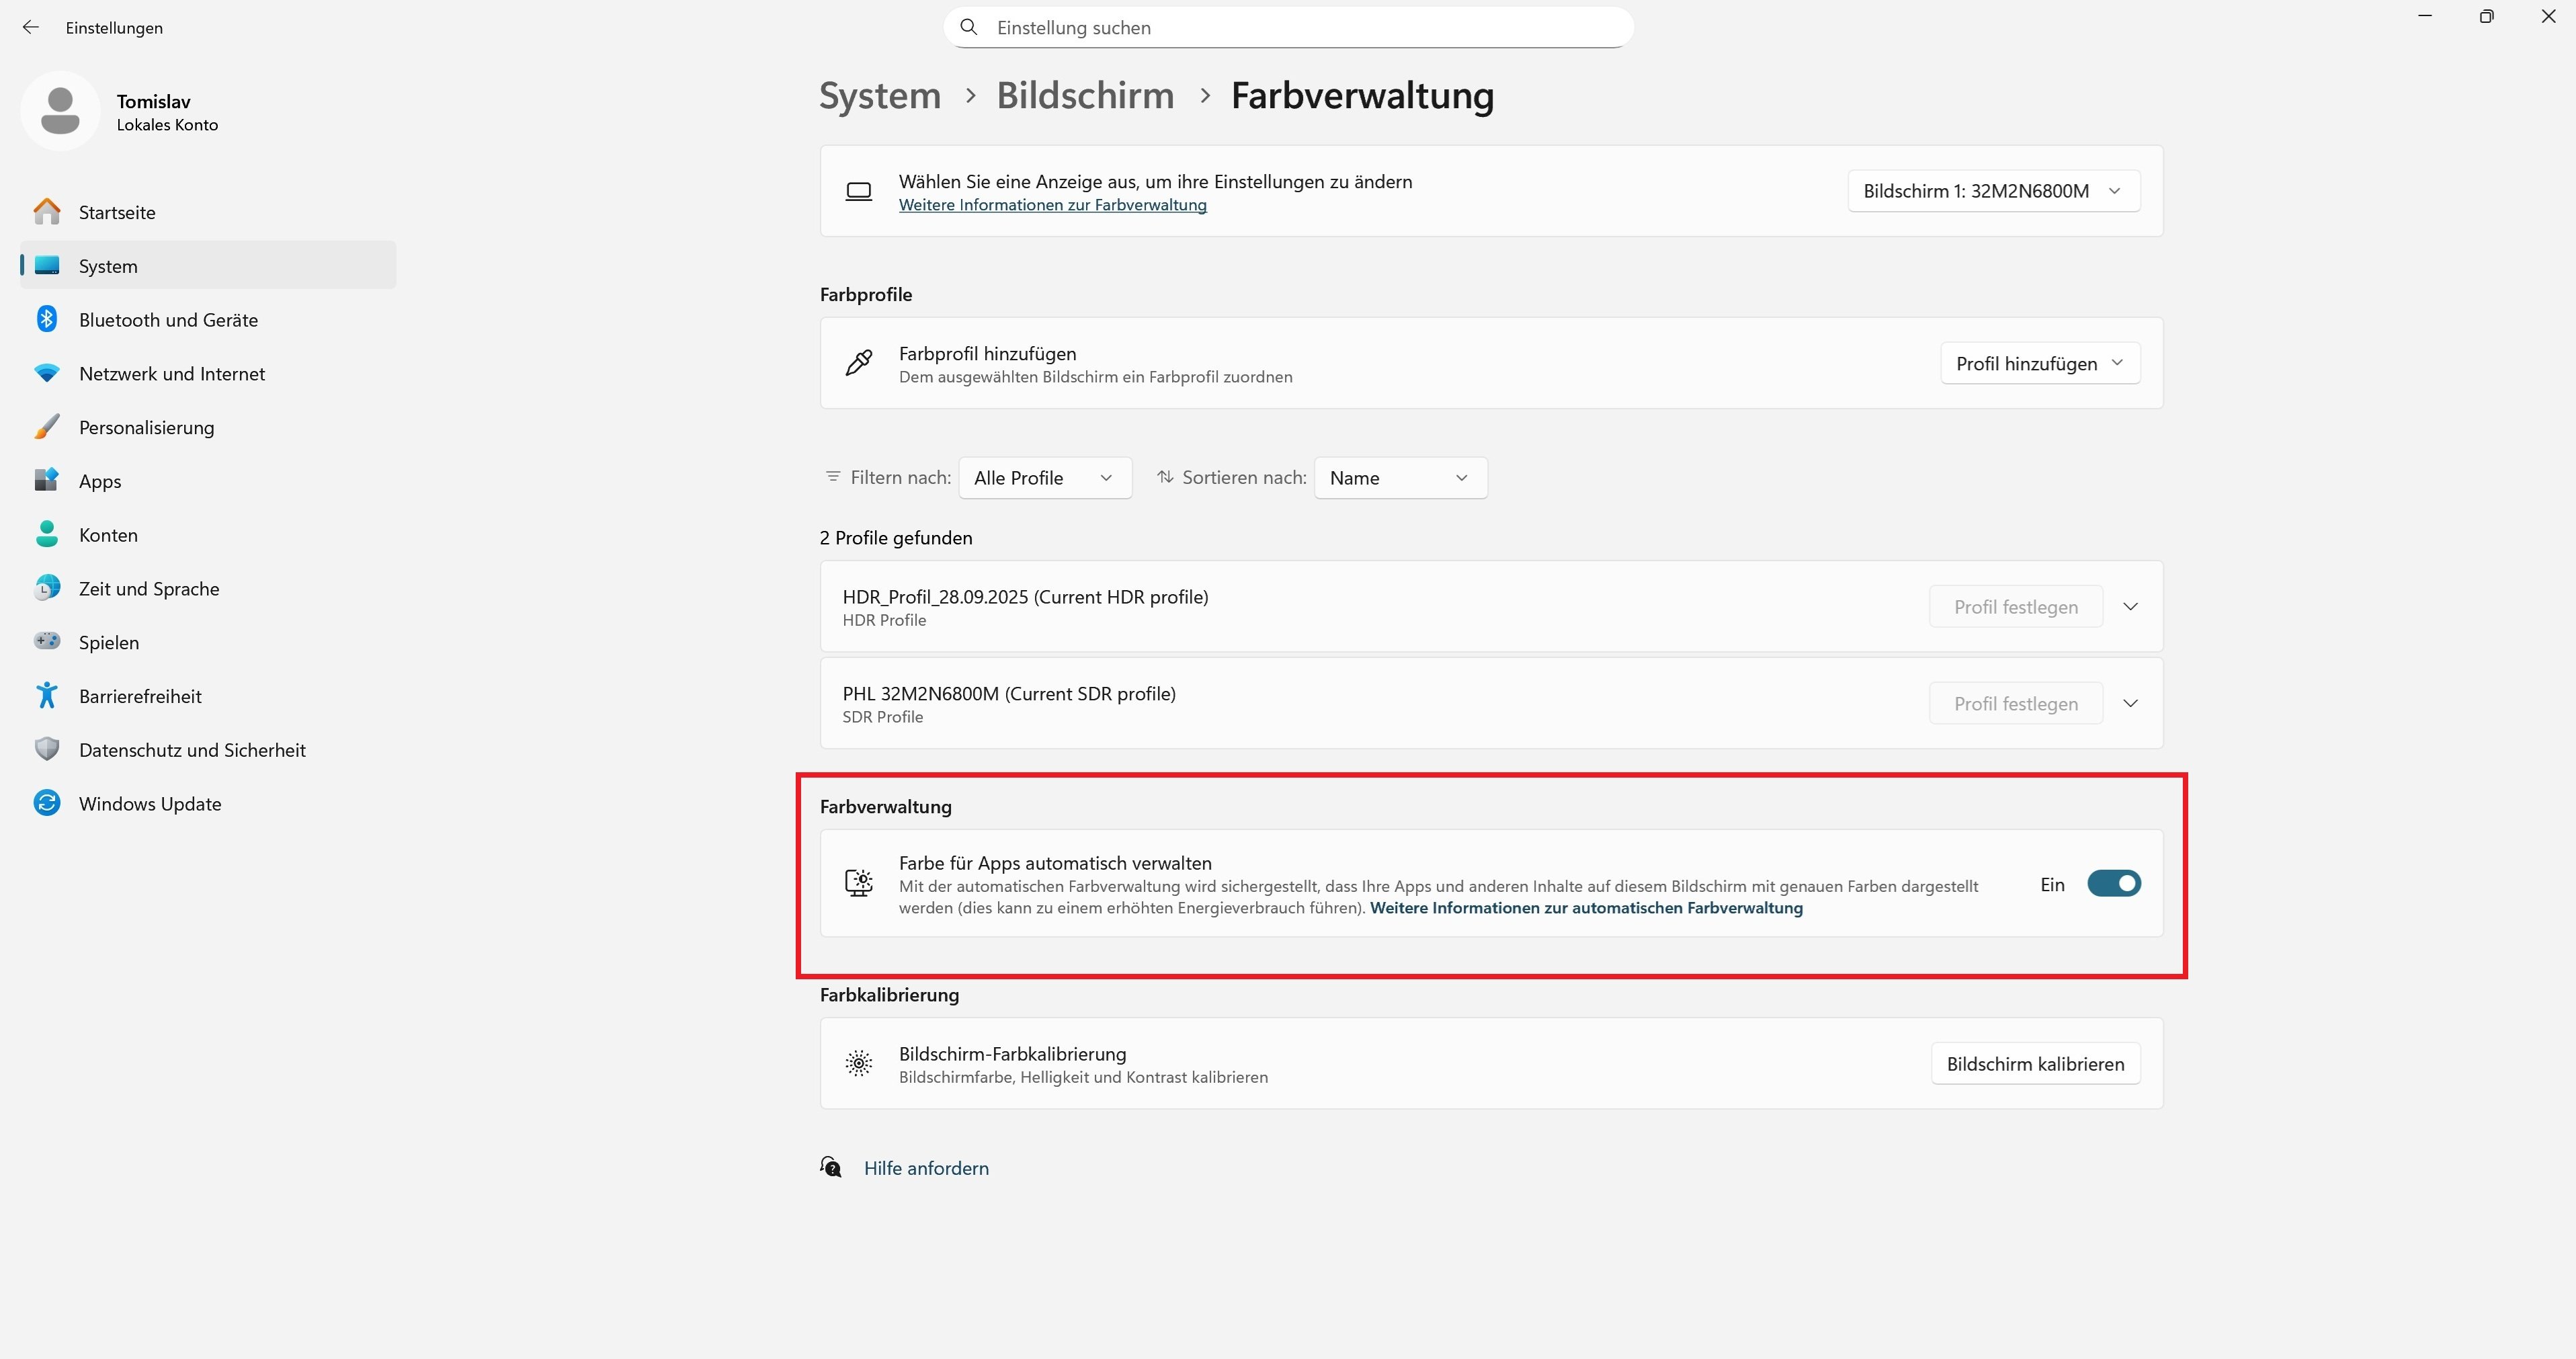Open Bluetooth und Geräte via its icon

pyautogui.click(x=47, y=319)
